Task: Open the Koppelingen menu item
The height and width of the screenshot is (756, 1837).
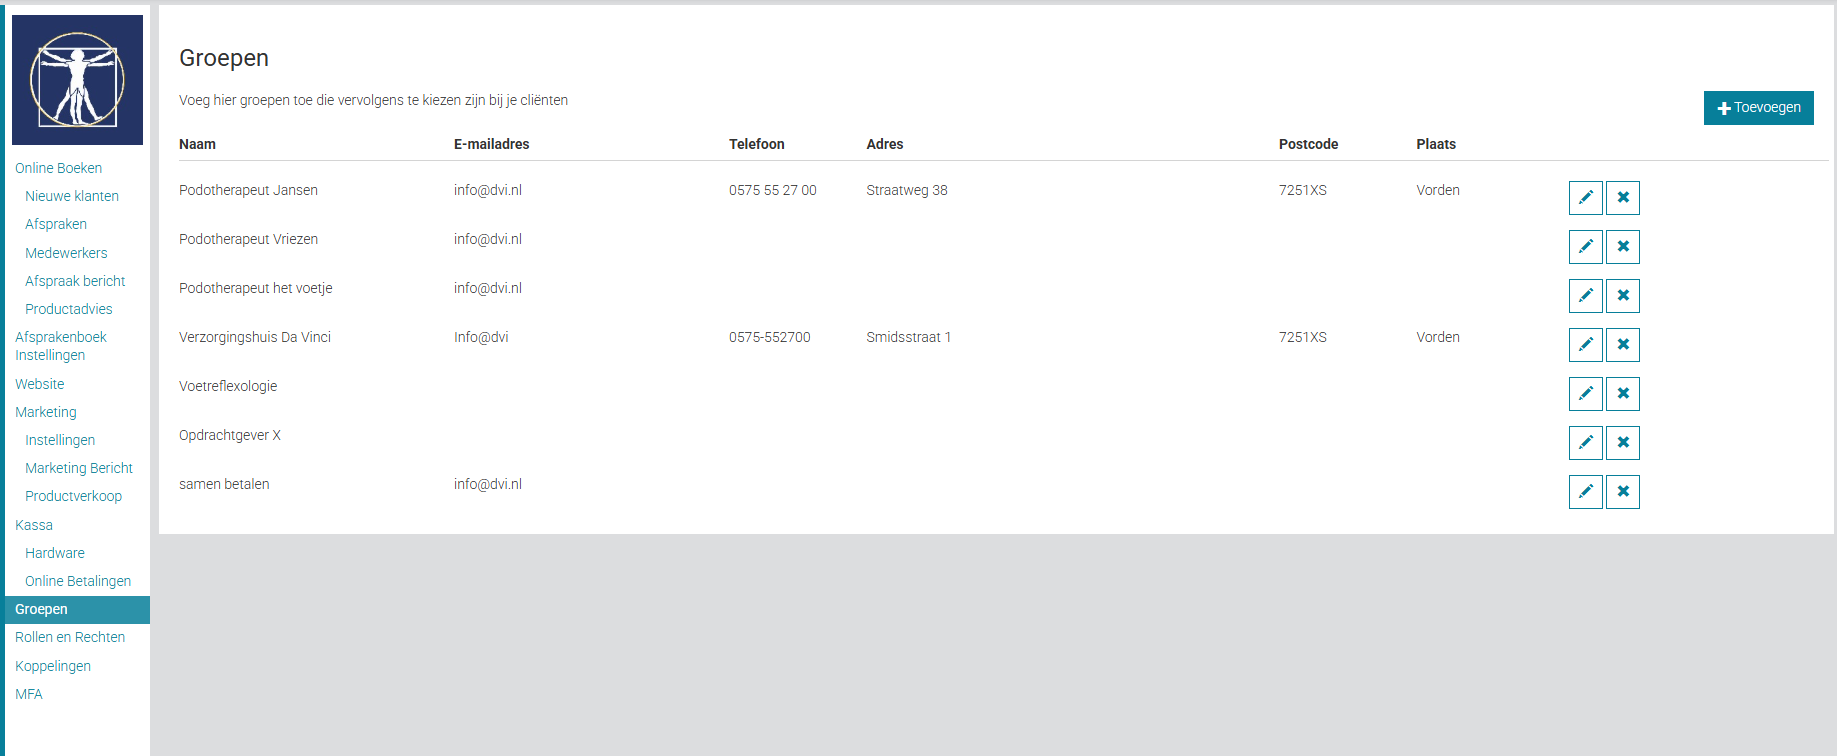Action: coord(53,666)
